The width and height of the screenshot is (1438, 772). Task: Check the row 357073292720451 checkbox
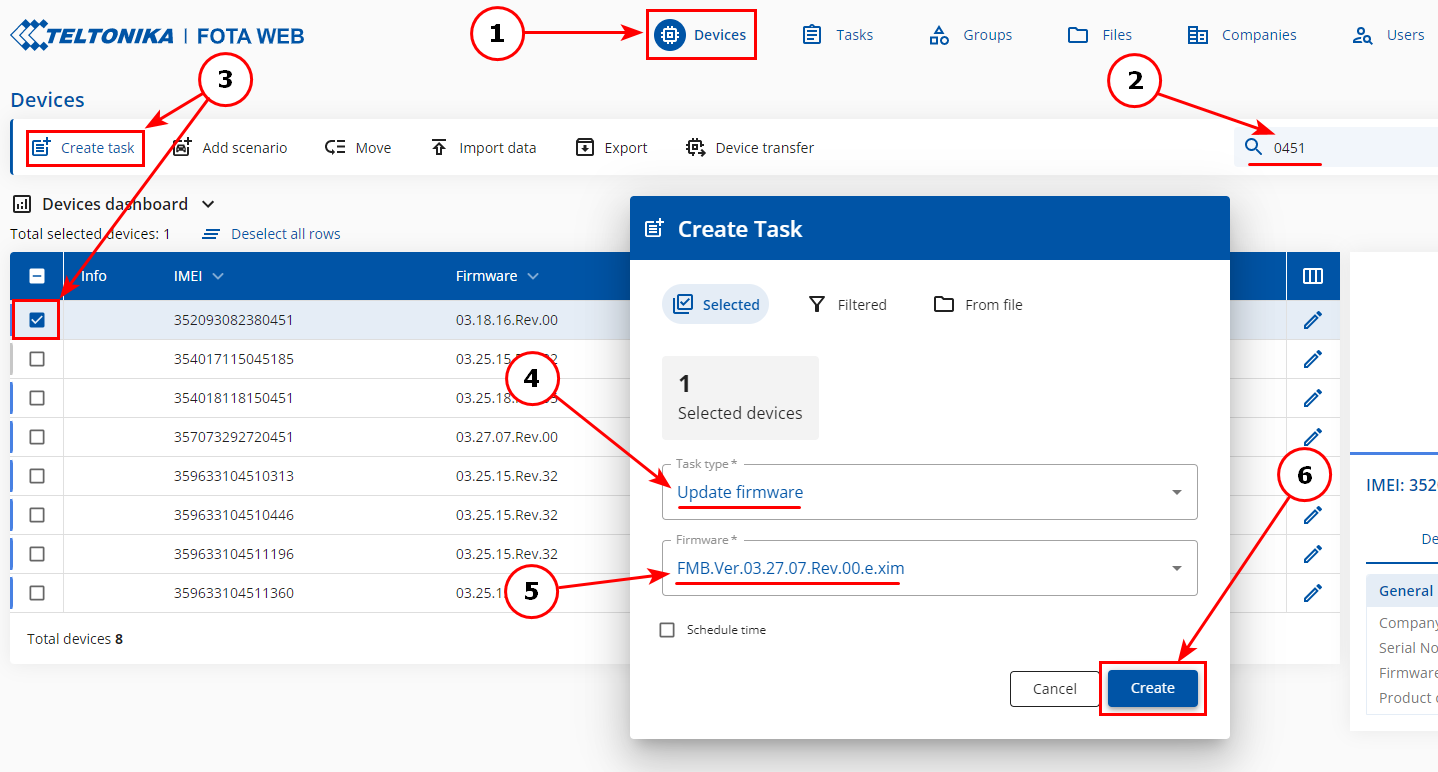click(37, 437)
